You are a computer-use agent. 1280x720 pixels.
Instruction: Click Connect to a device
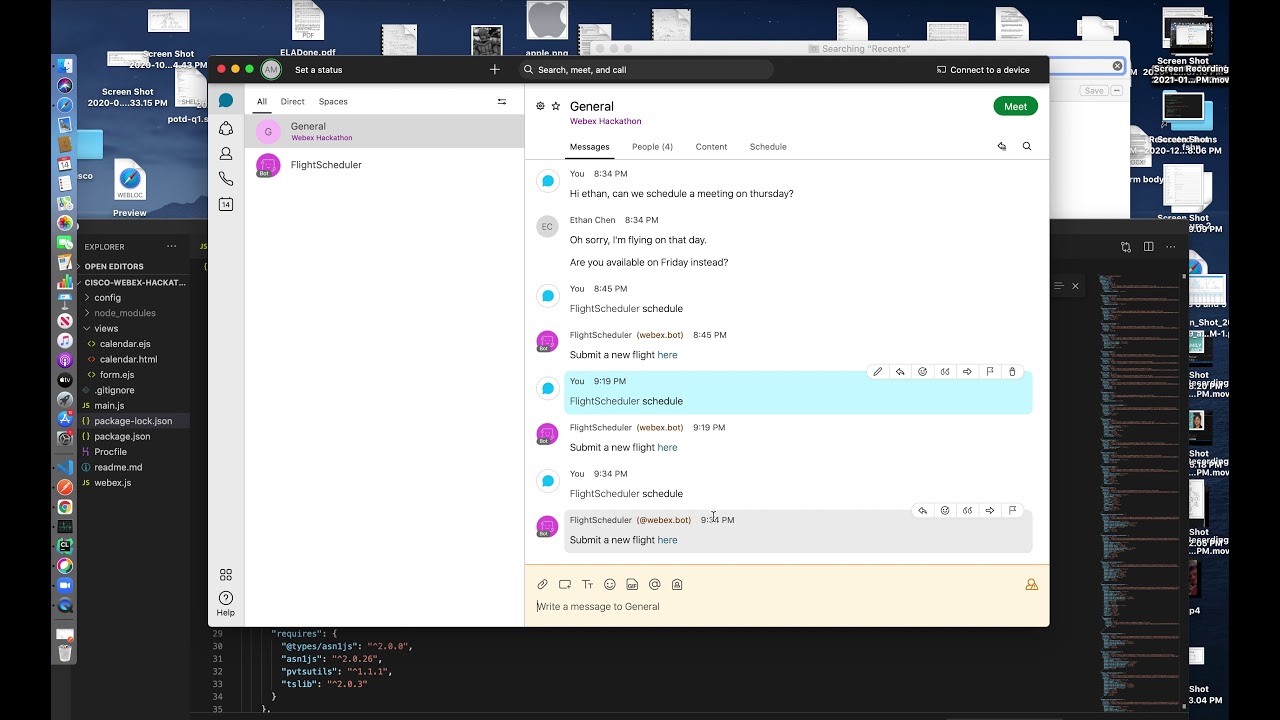(983, 70)
